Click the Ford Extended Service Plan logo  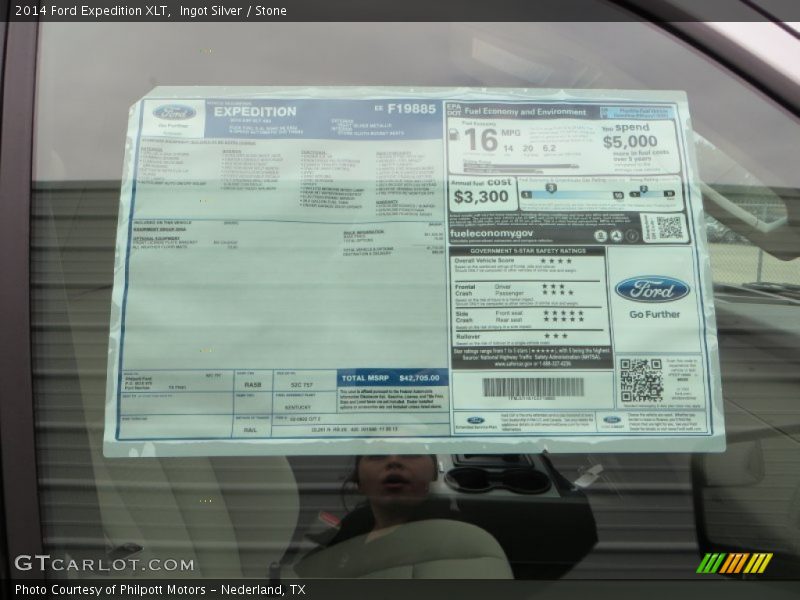(476, 422)
